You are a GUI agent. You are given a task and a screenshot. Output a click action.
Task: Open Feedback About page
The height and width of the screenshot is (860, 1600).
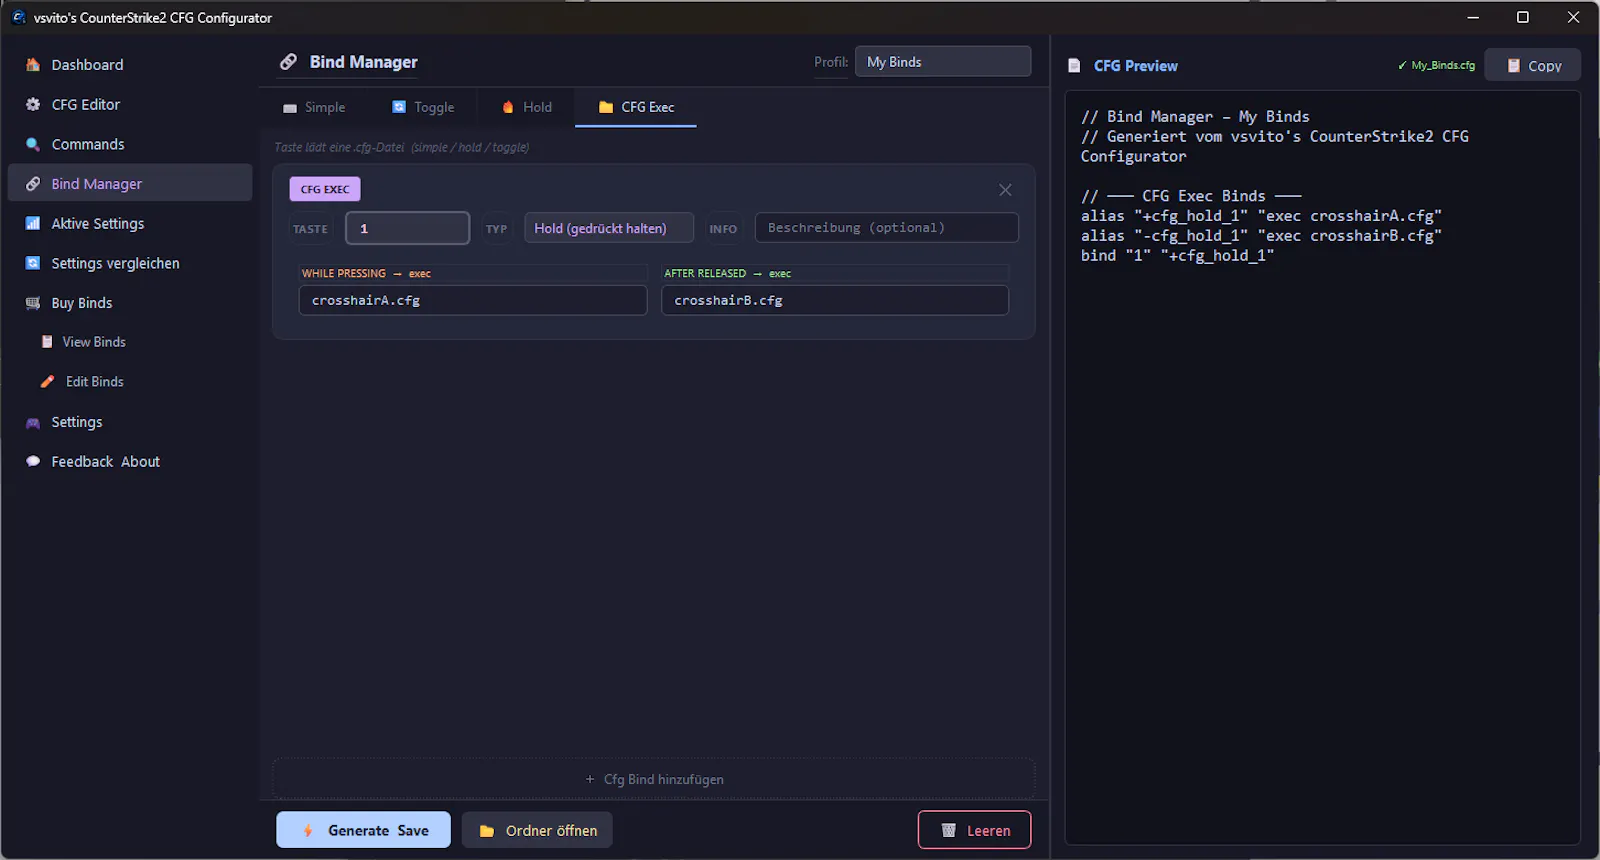[x=130, y=461]
